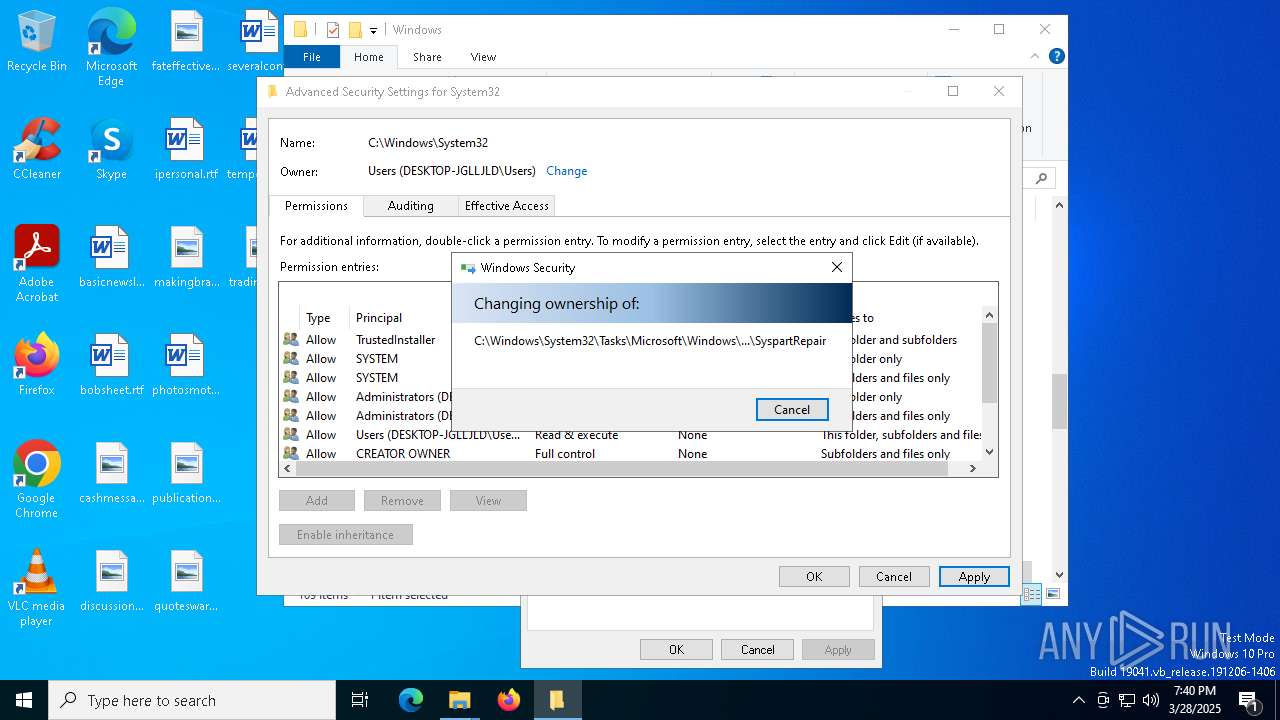Screen dimensions: 1280x720
Task: Click OK in Advanced Security Settings
Action: pos(814,576)
